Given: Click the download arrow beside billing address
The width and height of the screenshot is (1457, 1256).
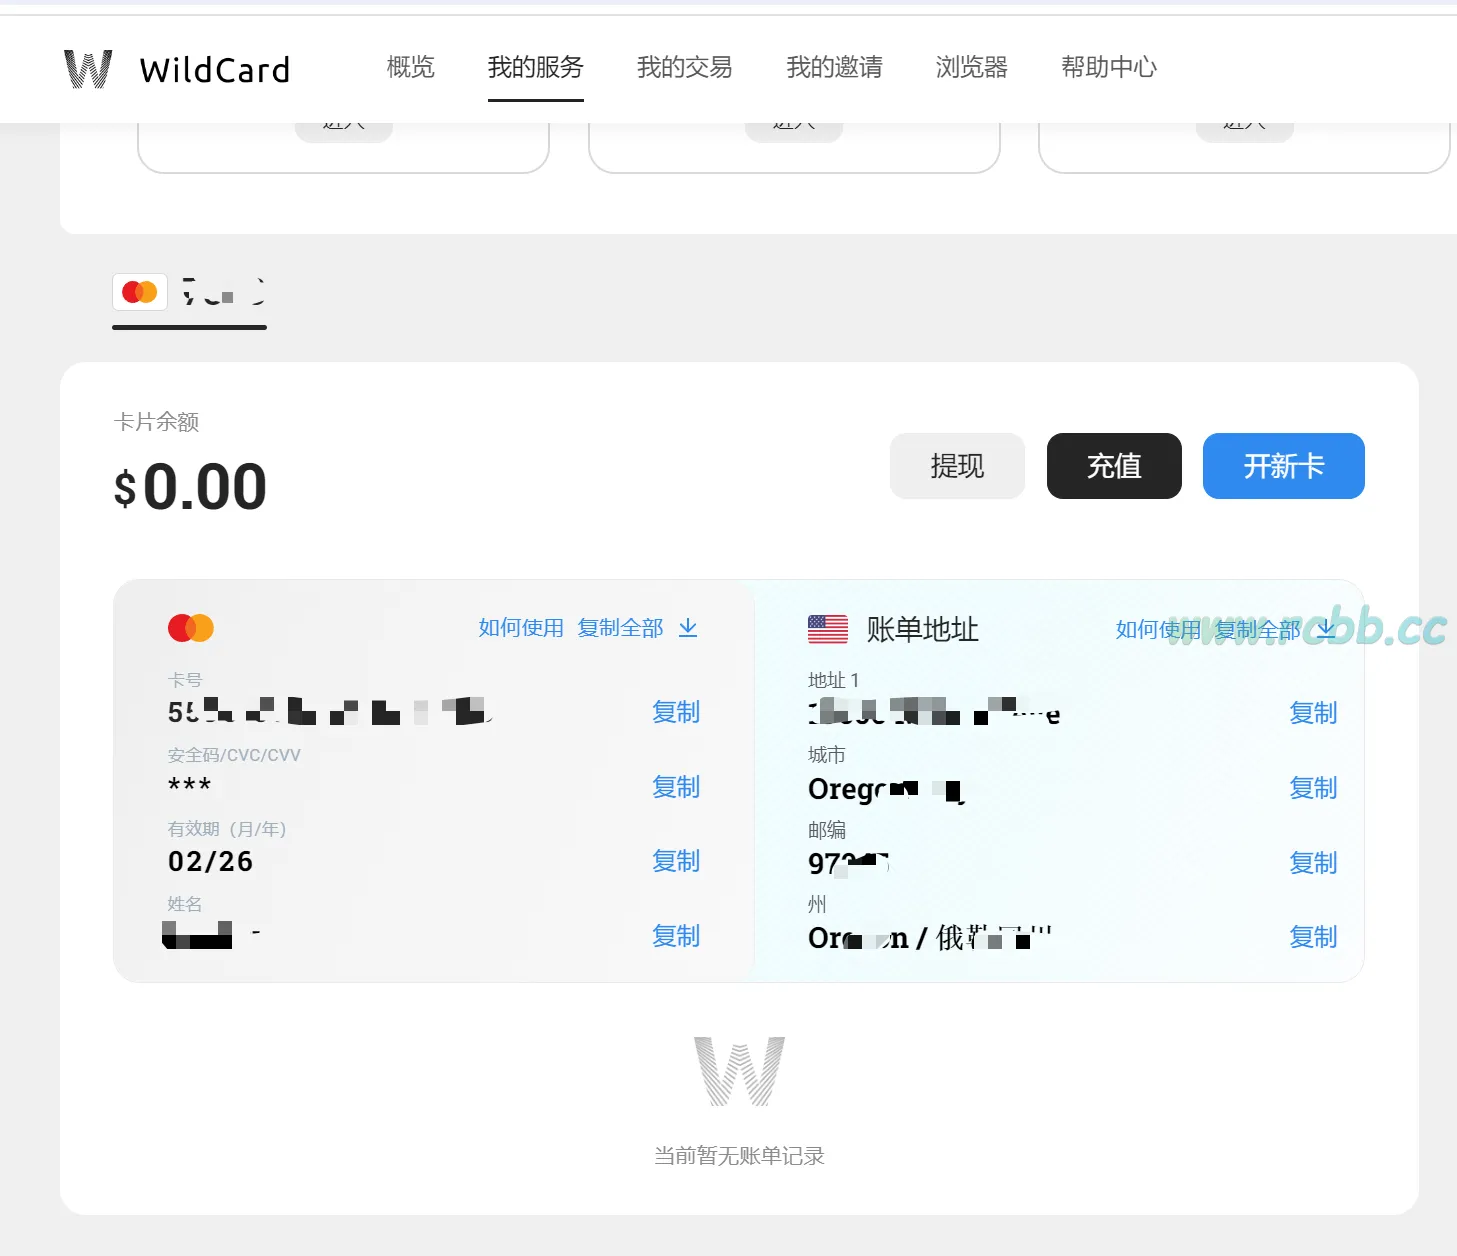Looking at the screenshot, I should point(1326,629).
